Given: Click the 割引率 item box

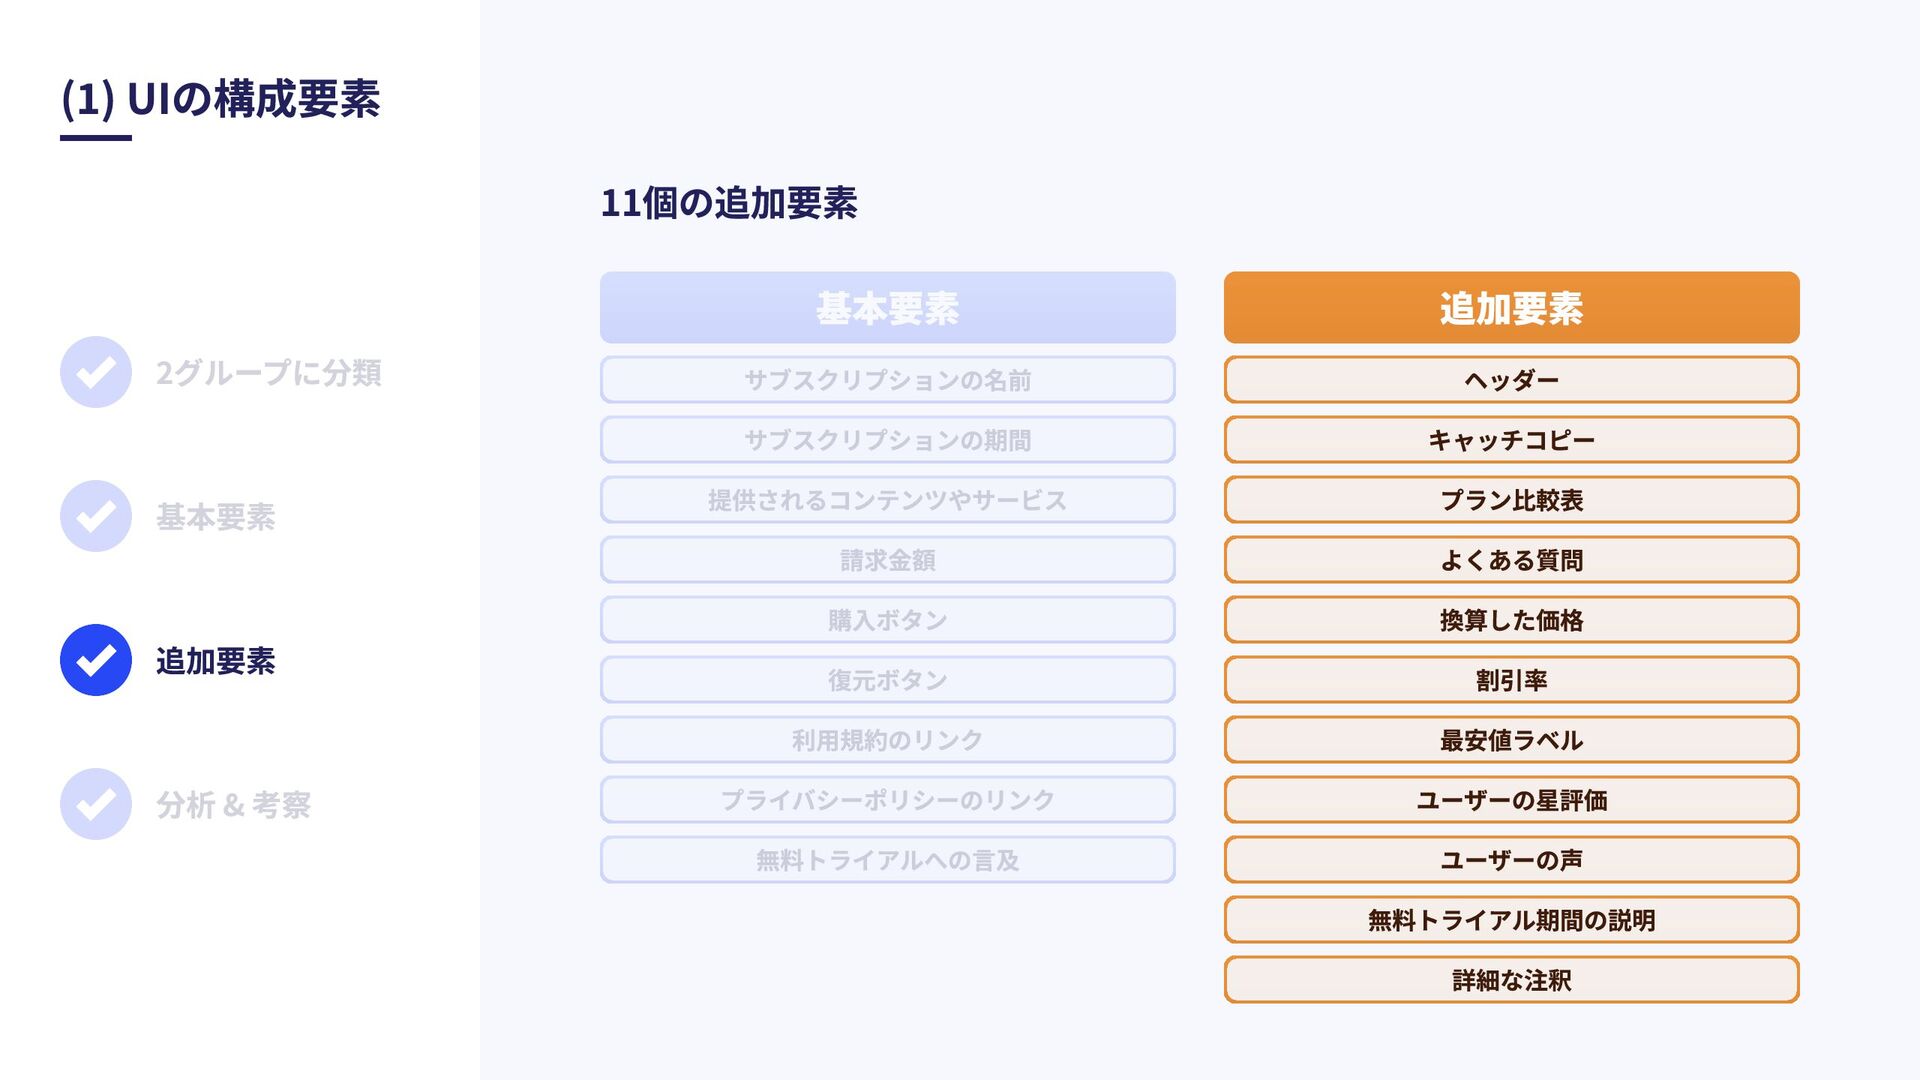Looking at the screenshot, I should [x=1511, y=680].
